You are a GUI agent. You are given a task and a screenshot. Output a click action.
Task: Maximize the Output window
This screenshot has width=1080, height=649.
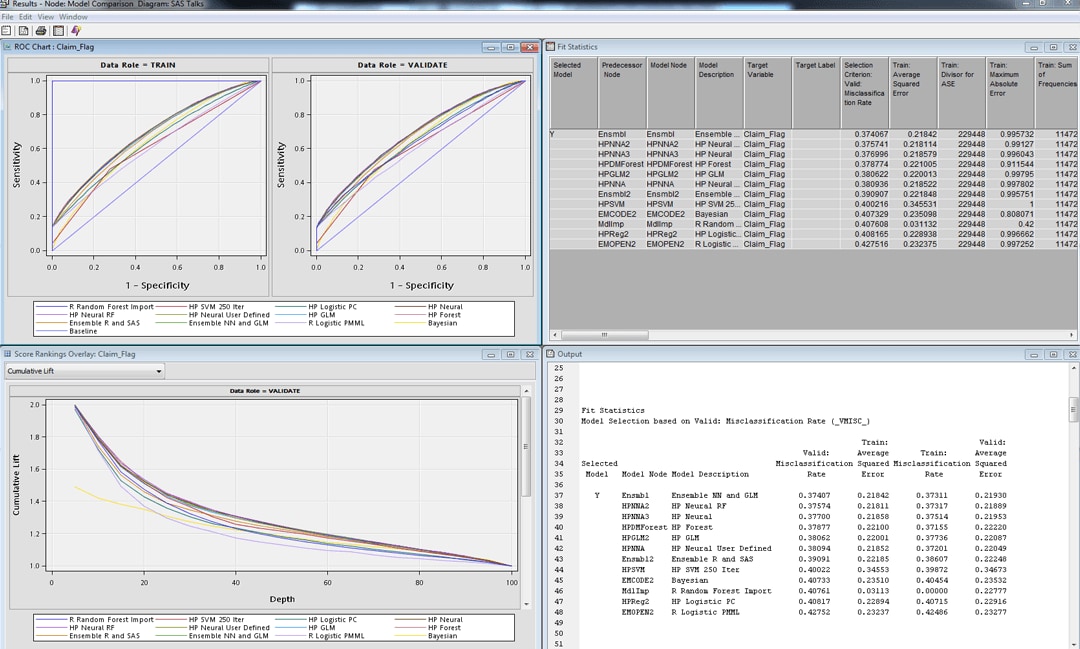point(1053,354)
